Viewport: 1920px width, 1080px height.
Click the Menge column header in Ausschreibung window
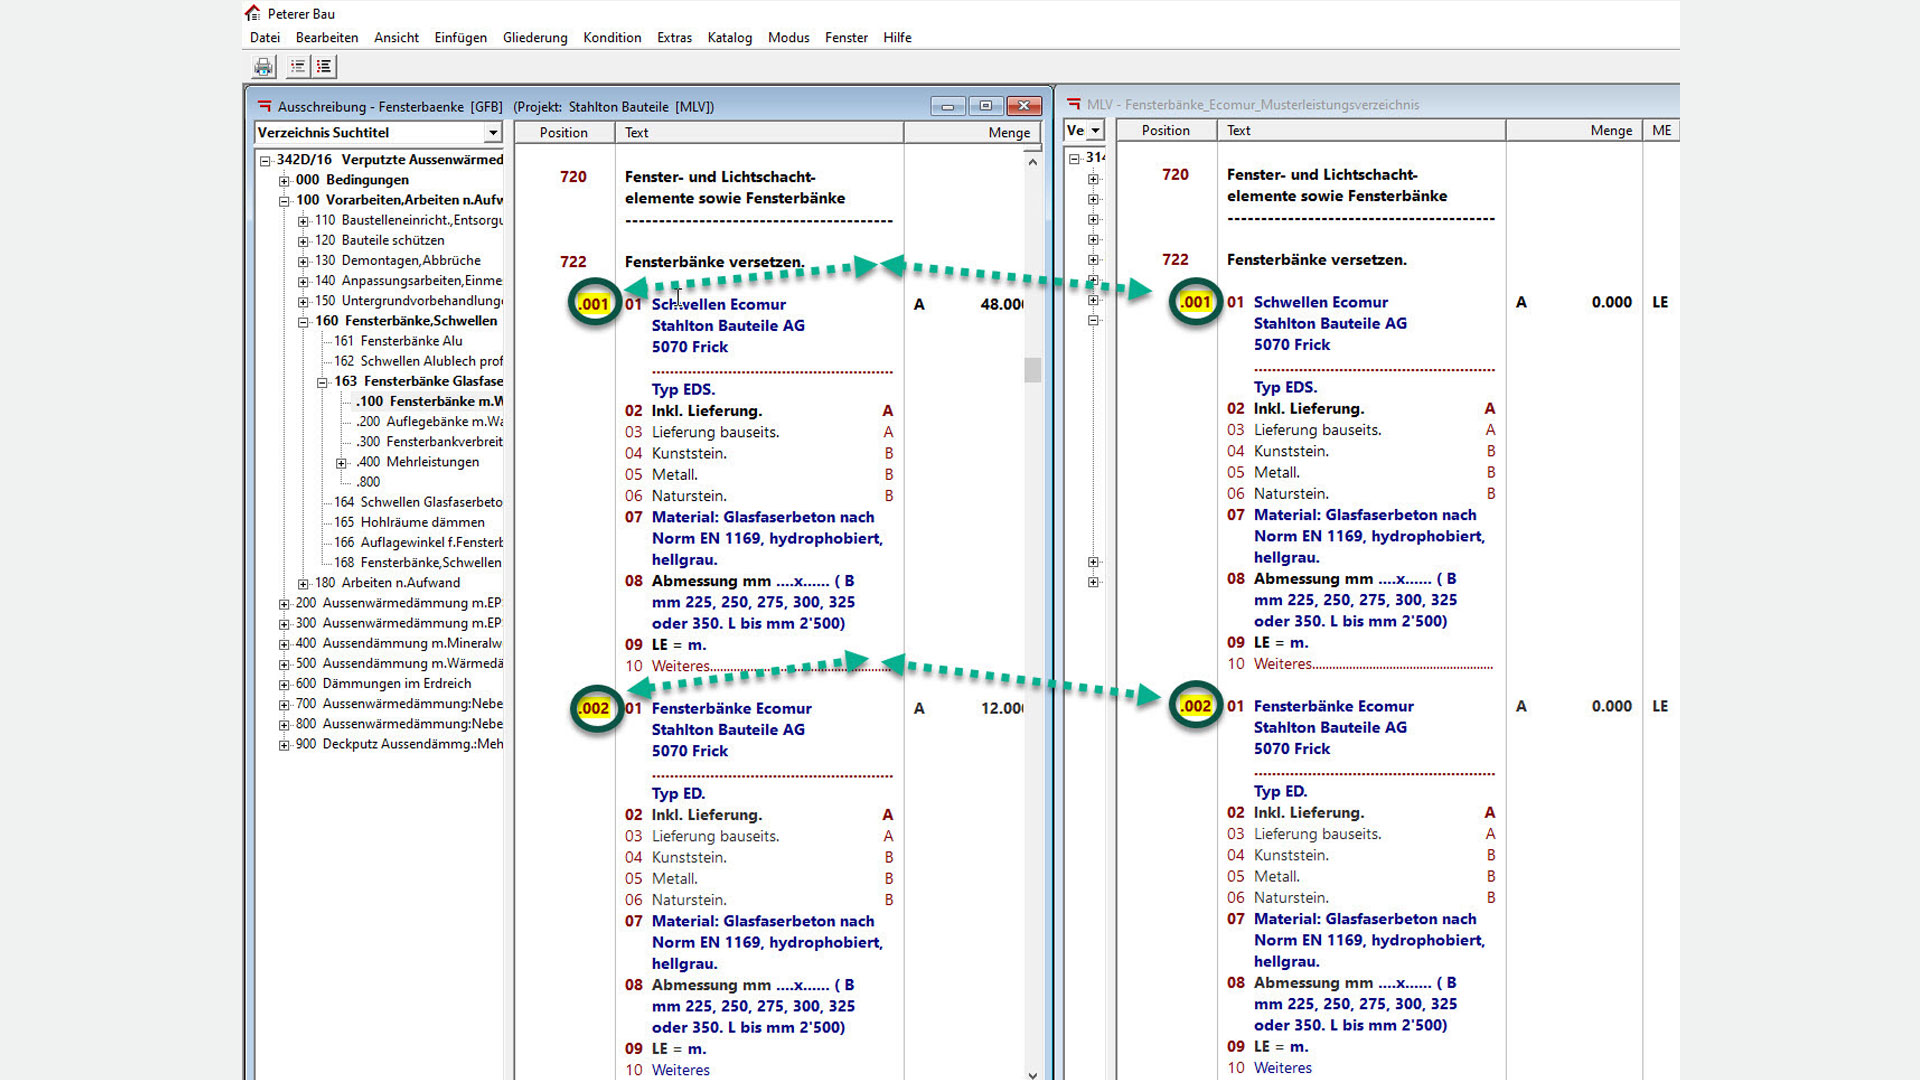[973, 132]
